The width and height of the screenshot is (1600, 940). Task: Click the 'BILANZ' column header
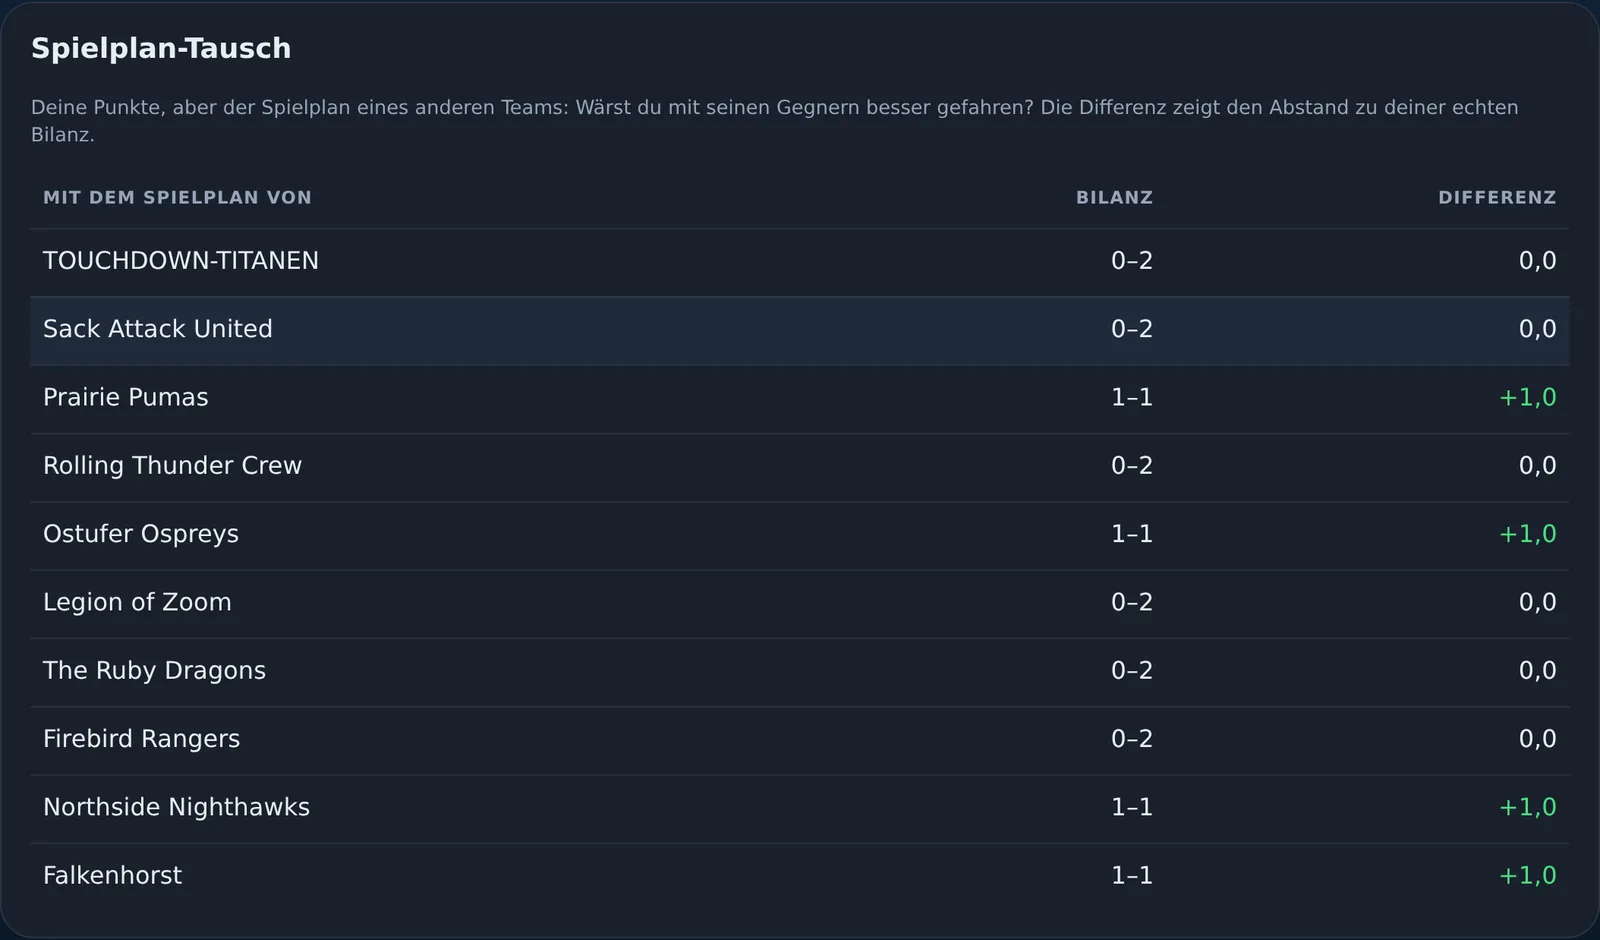click(x=1114, y=198)
